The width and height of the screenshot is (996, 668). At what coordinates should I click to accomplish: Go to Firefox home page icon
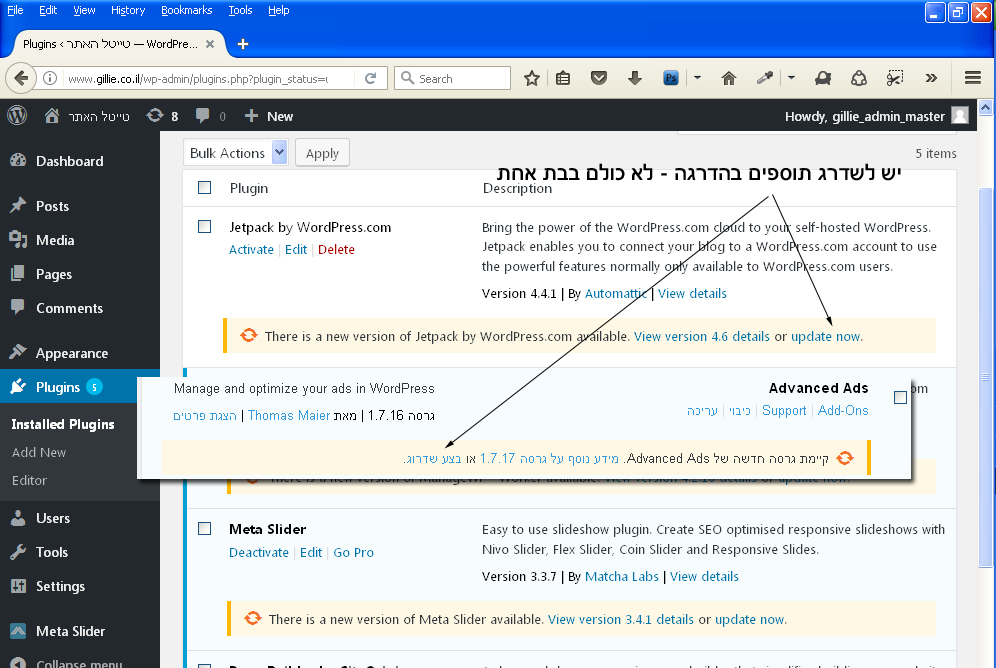(x=729, y=78)
